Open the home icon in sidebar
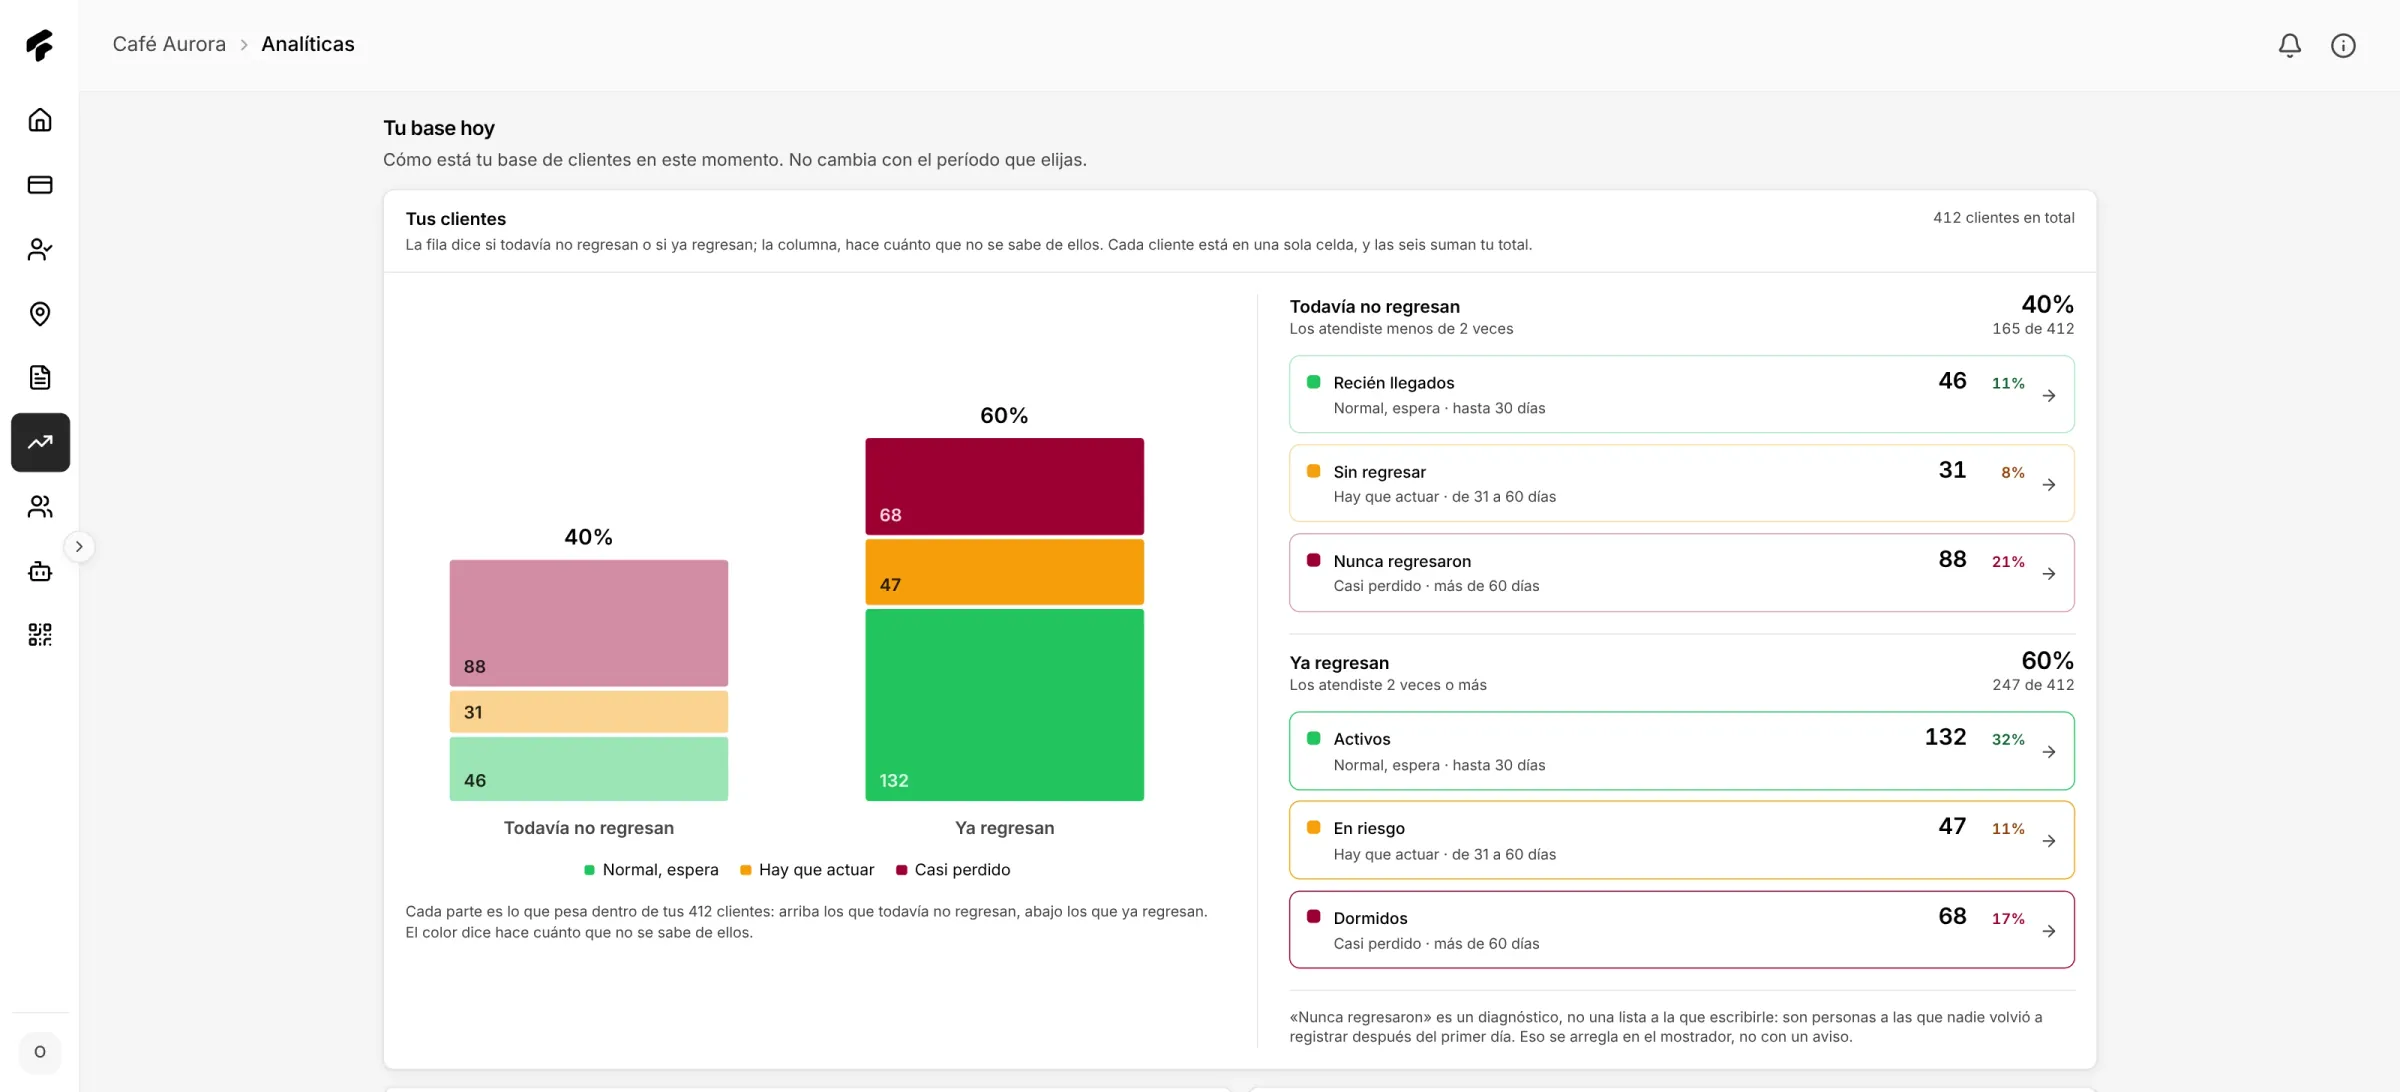 (40, 120)
